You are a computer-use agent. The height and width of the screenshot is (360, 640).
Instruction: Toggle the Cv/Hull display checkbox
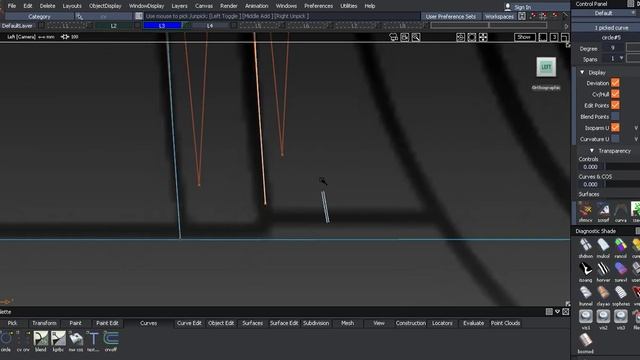pos(615,94)
